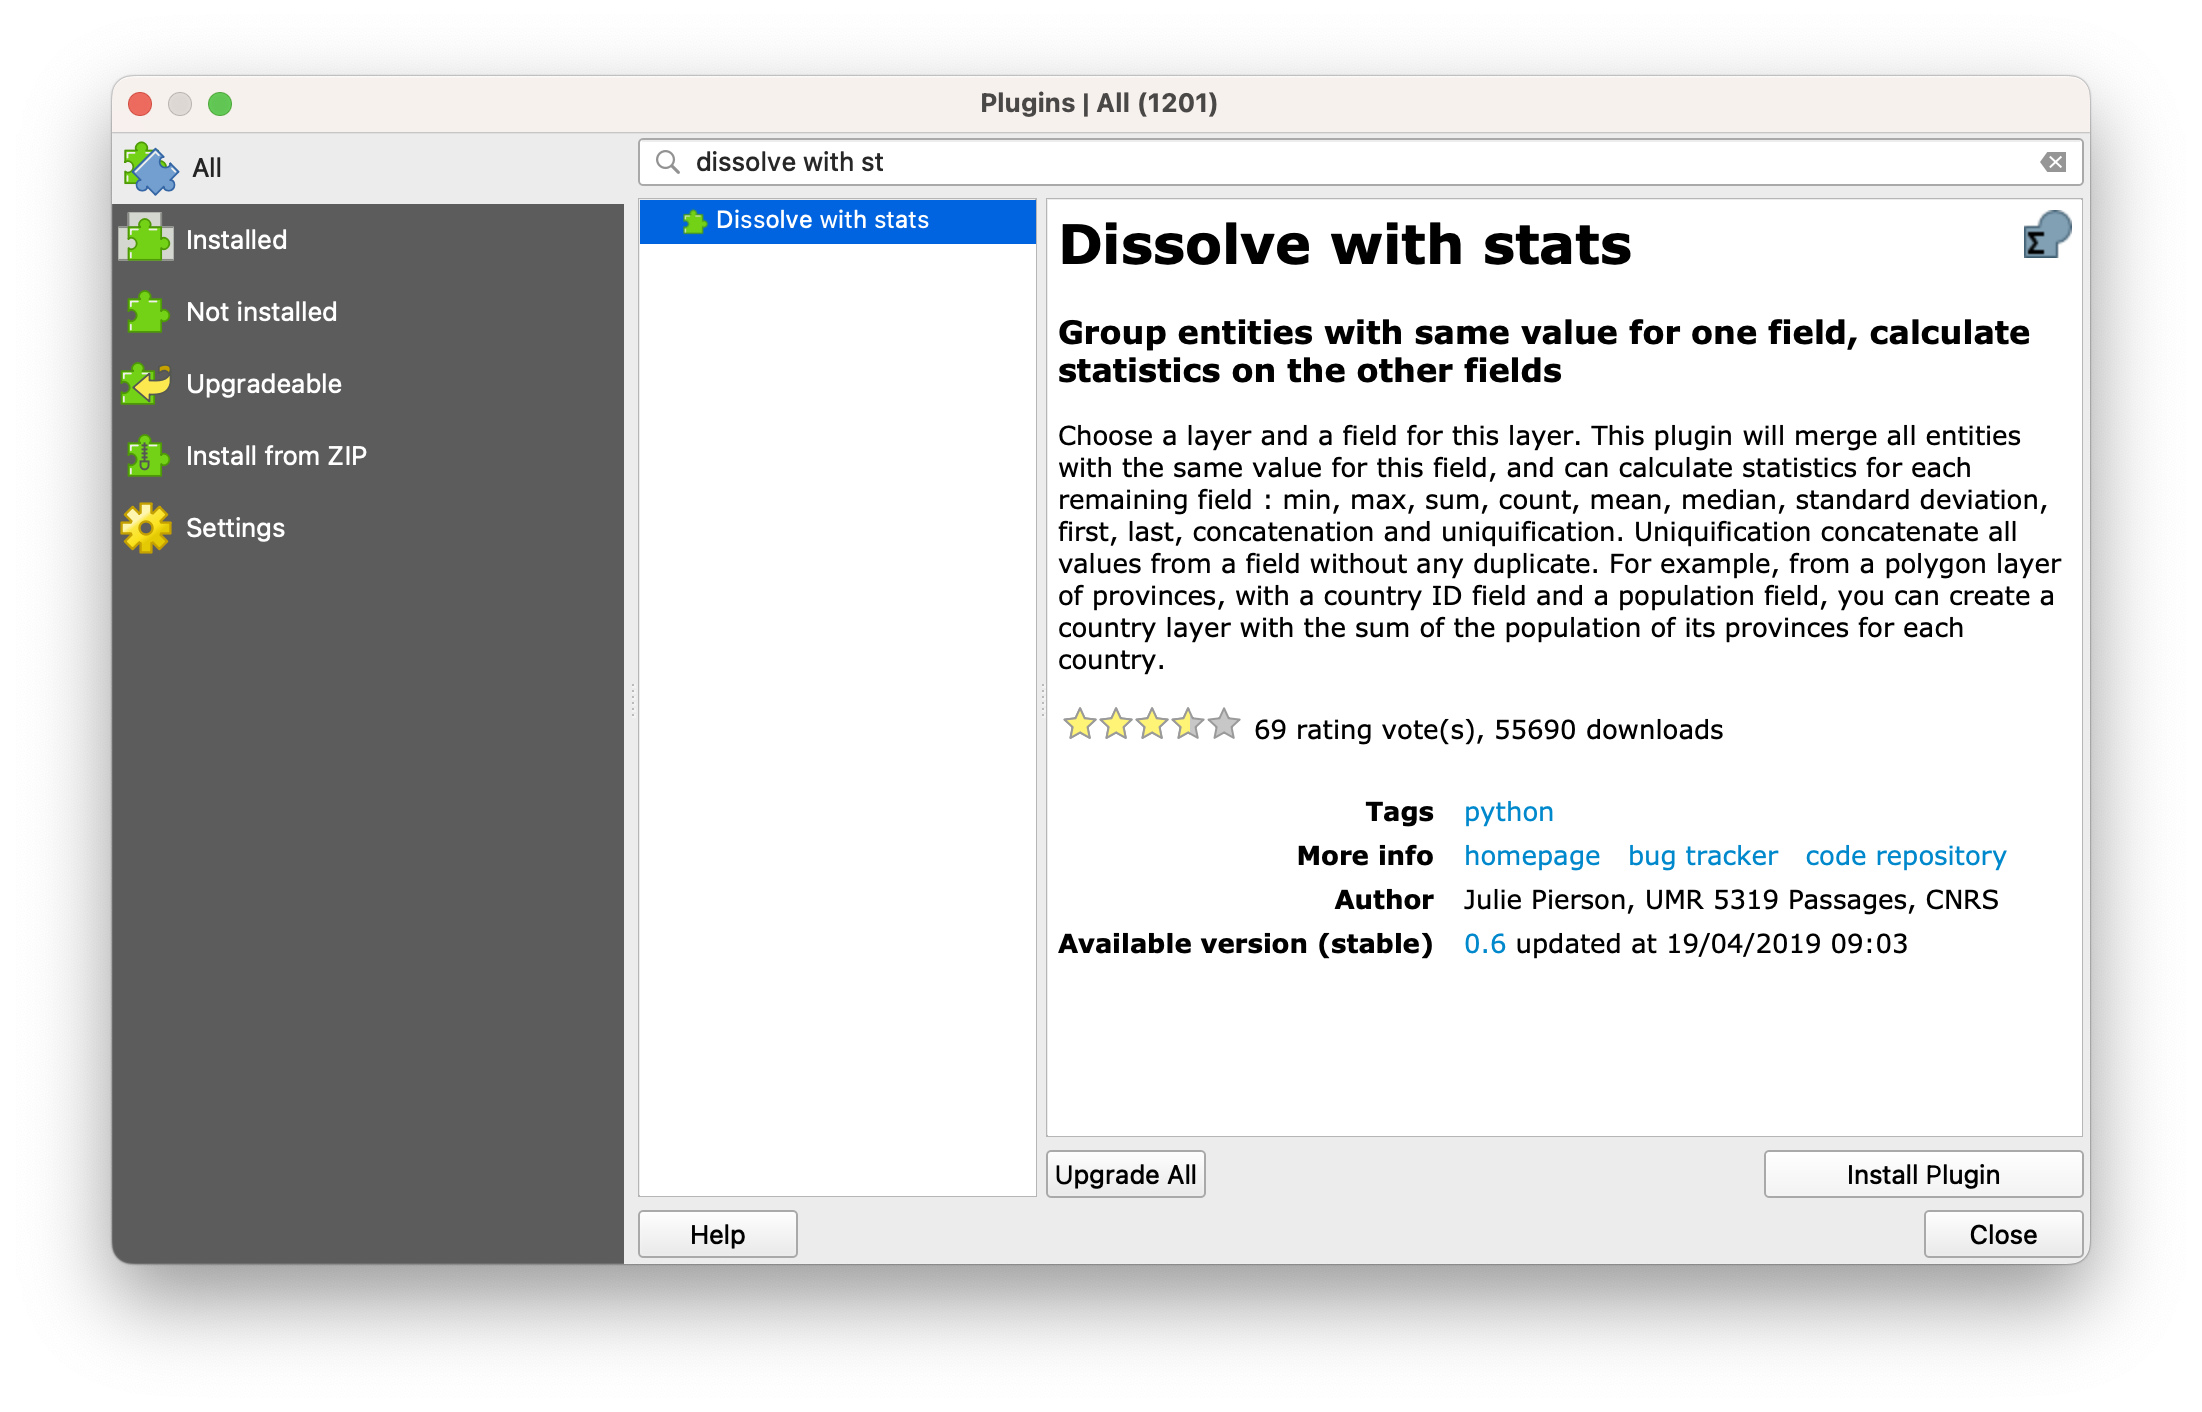Click the star rating widget
Screen dimensions: 2202x1412
[1151, 724]
